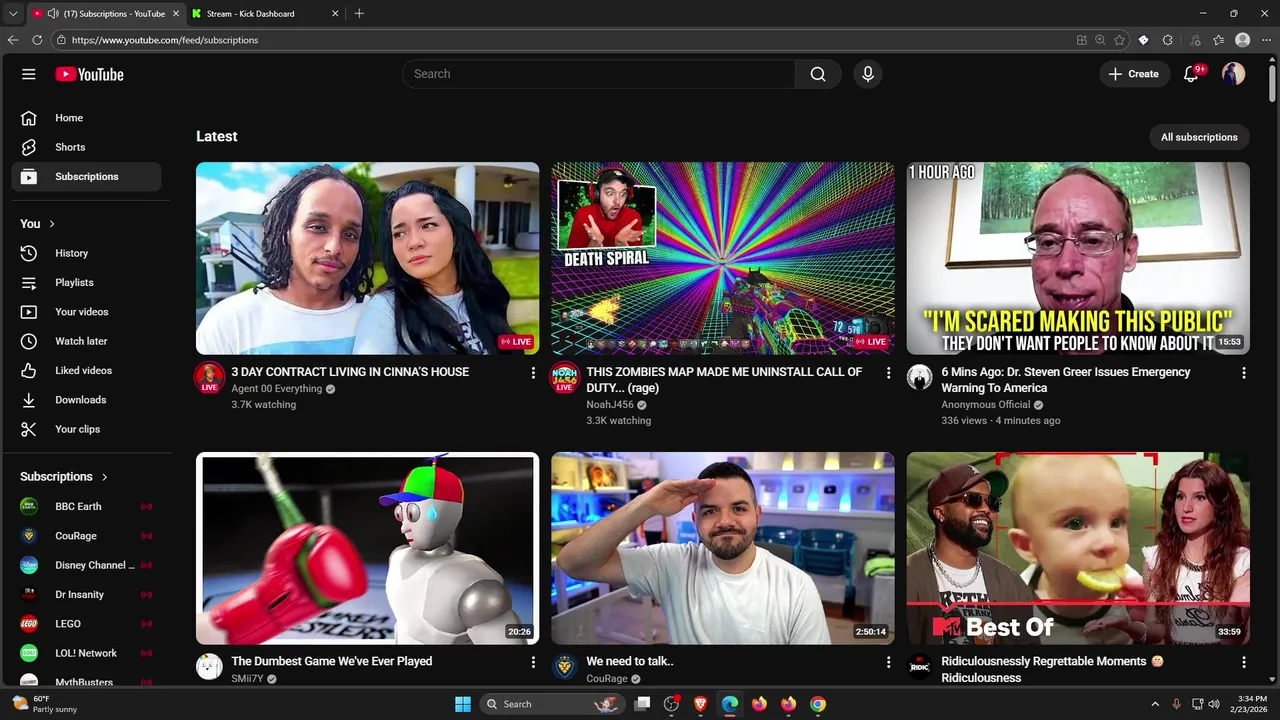Screen dimensions: 1280x720
Task: Open Shorts from the sidebar
Action: point(86,147)
